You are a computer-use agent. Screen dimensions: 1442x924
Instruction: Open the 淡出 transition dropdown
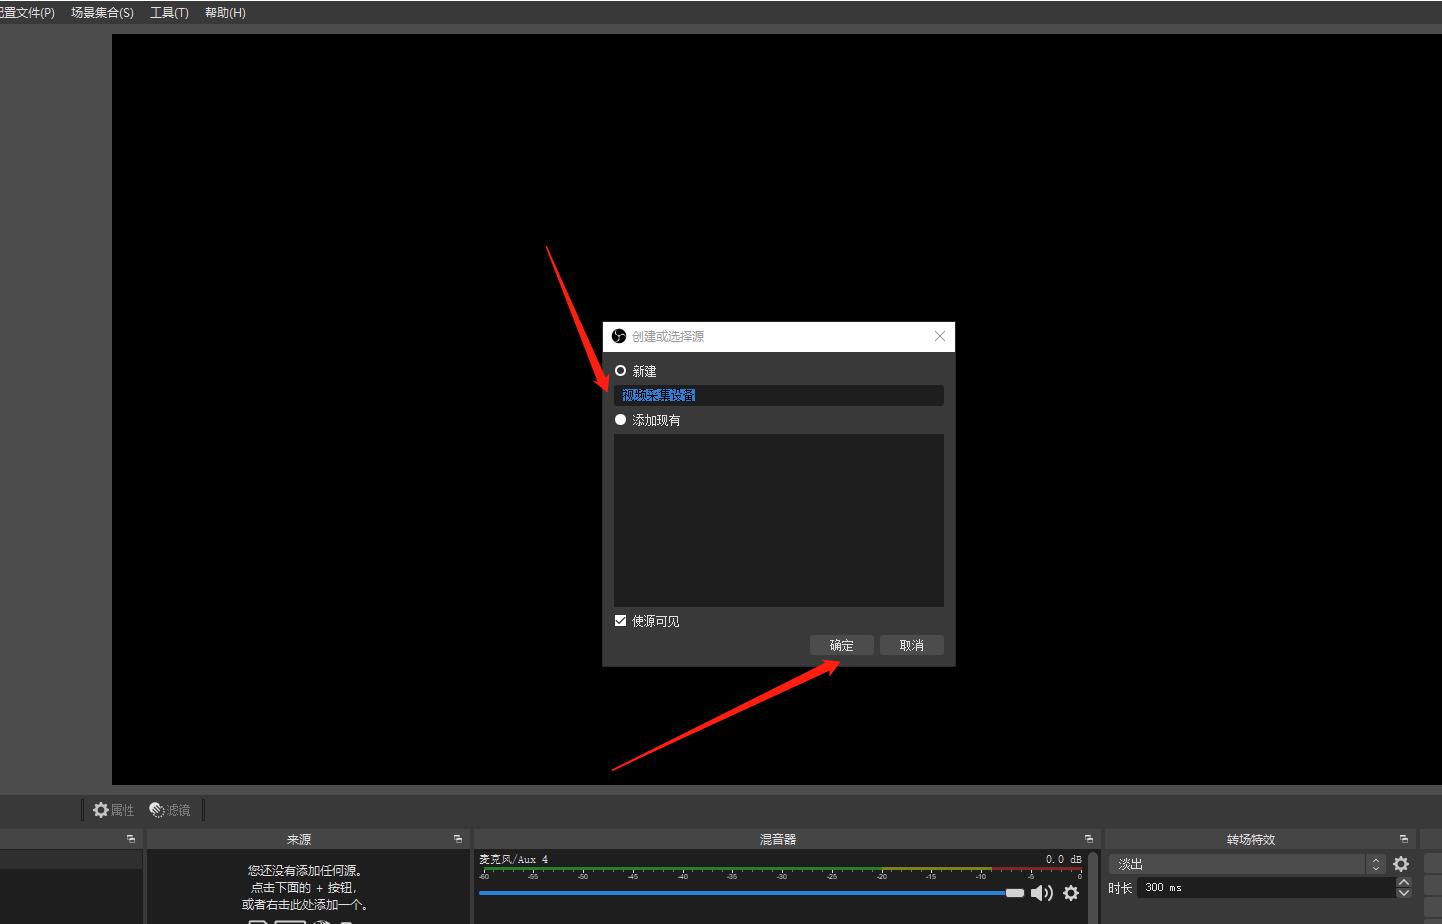tap(1246, 864)
